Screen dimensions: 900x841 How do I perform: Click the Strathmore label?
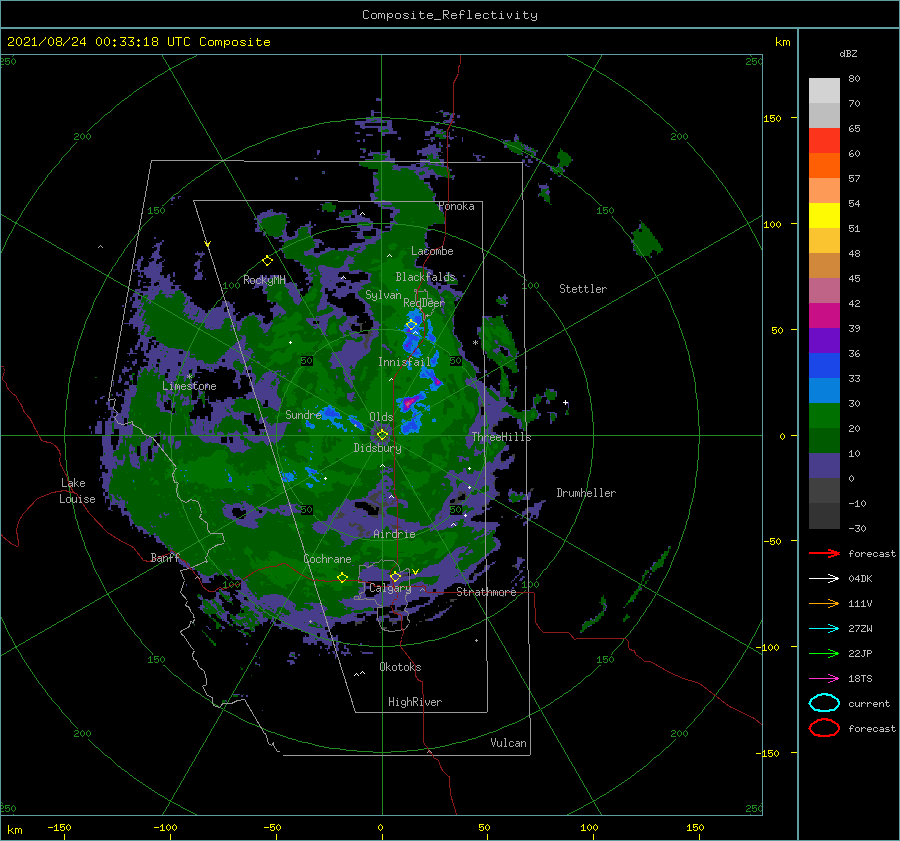pyautogui.click(x=486, y=592)
